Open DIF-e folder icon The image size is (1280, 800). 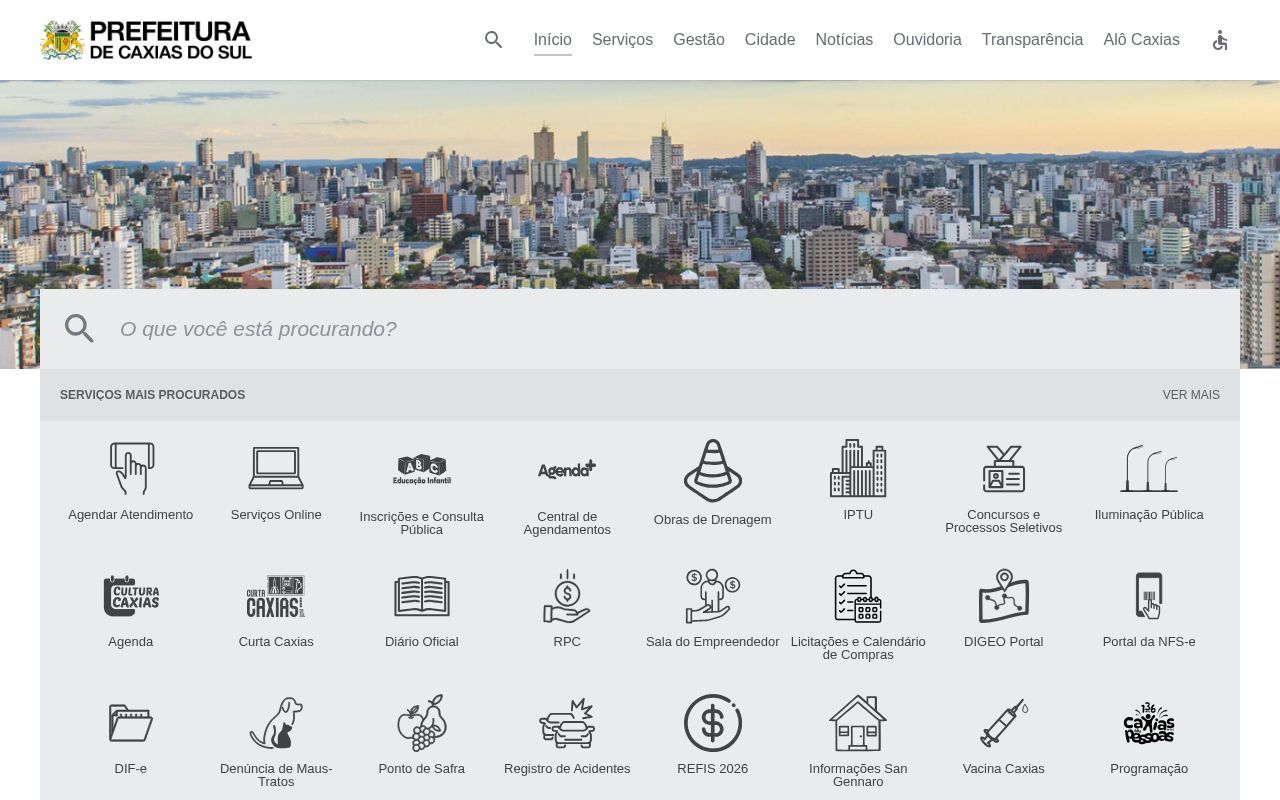[x=131, y=723]
